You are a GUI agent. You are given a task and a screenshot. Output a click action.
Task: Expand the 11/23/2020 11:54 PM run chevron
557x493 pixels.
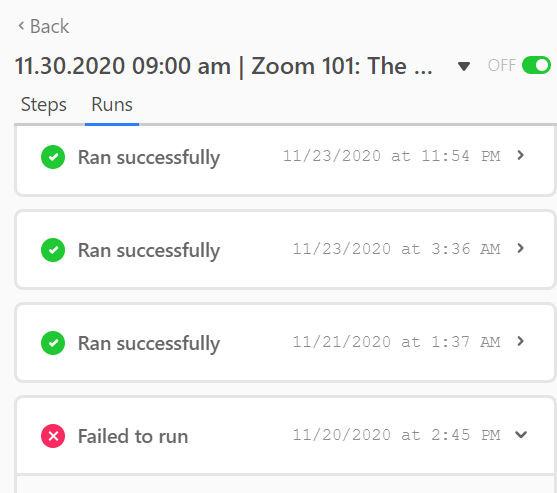click(x=520, y=155)
